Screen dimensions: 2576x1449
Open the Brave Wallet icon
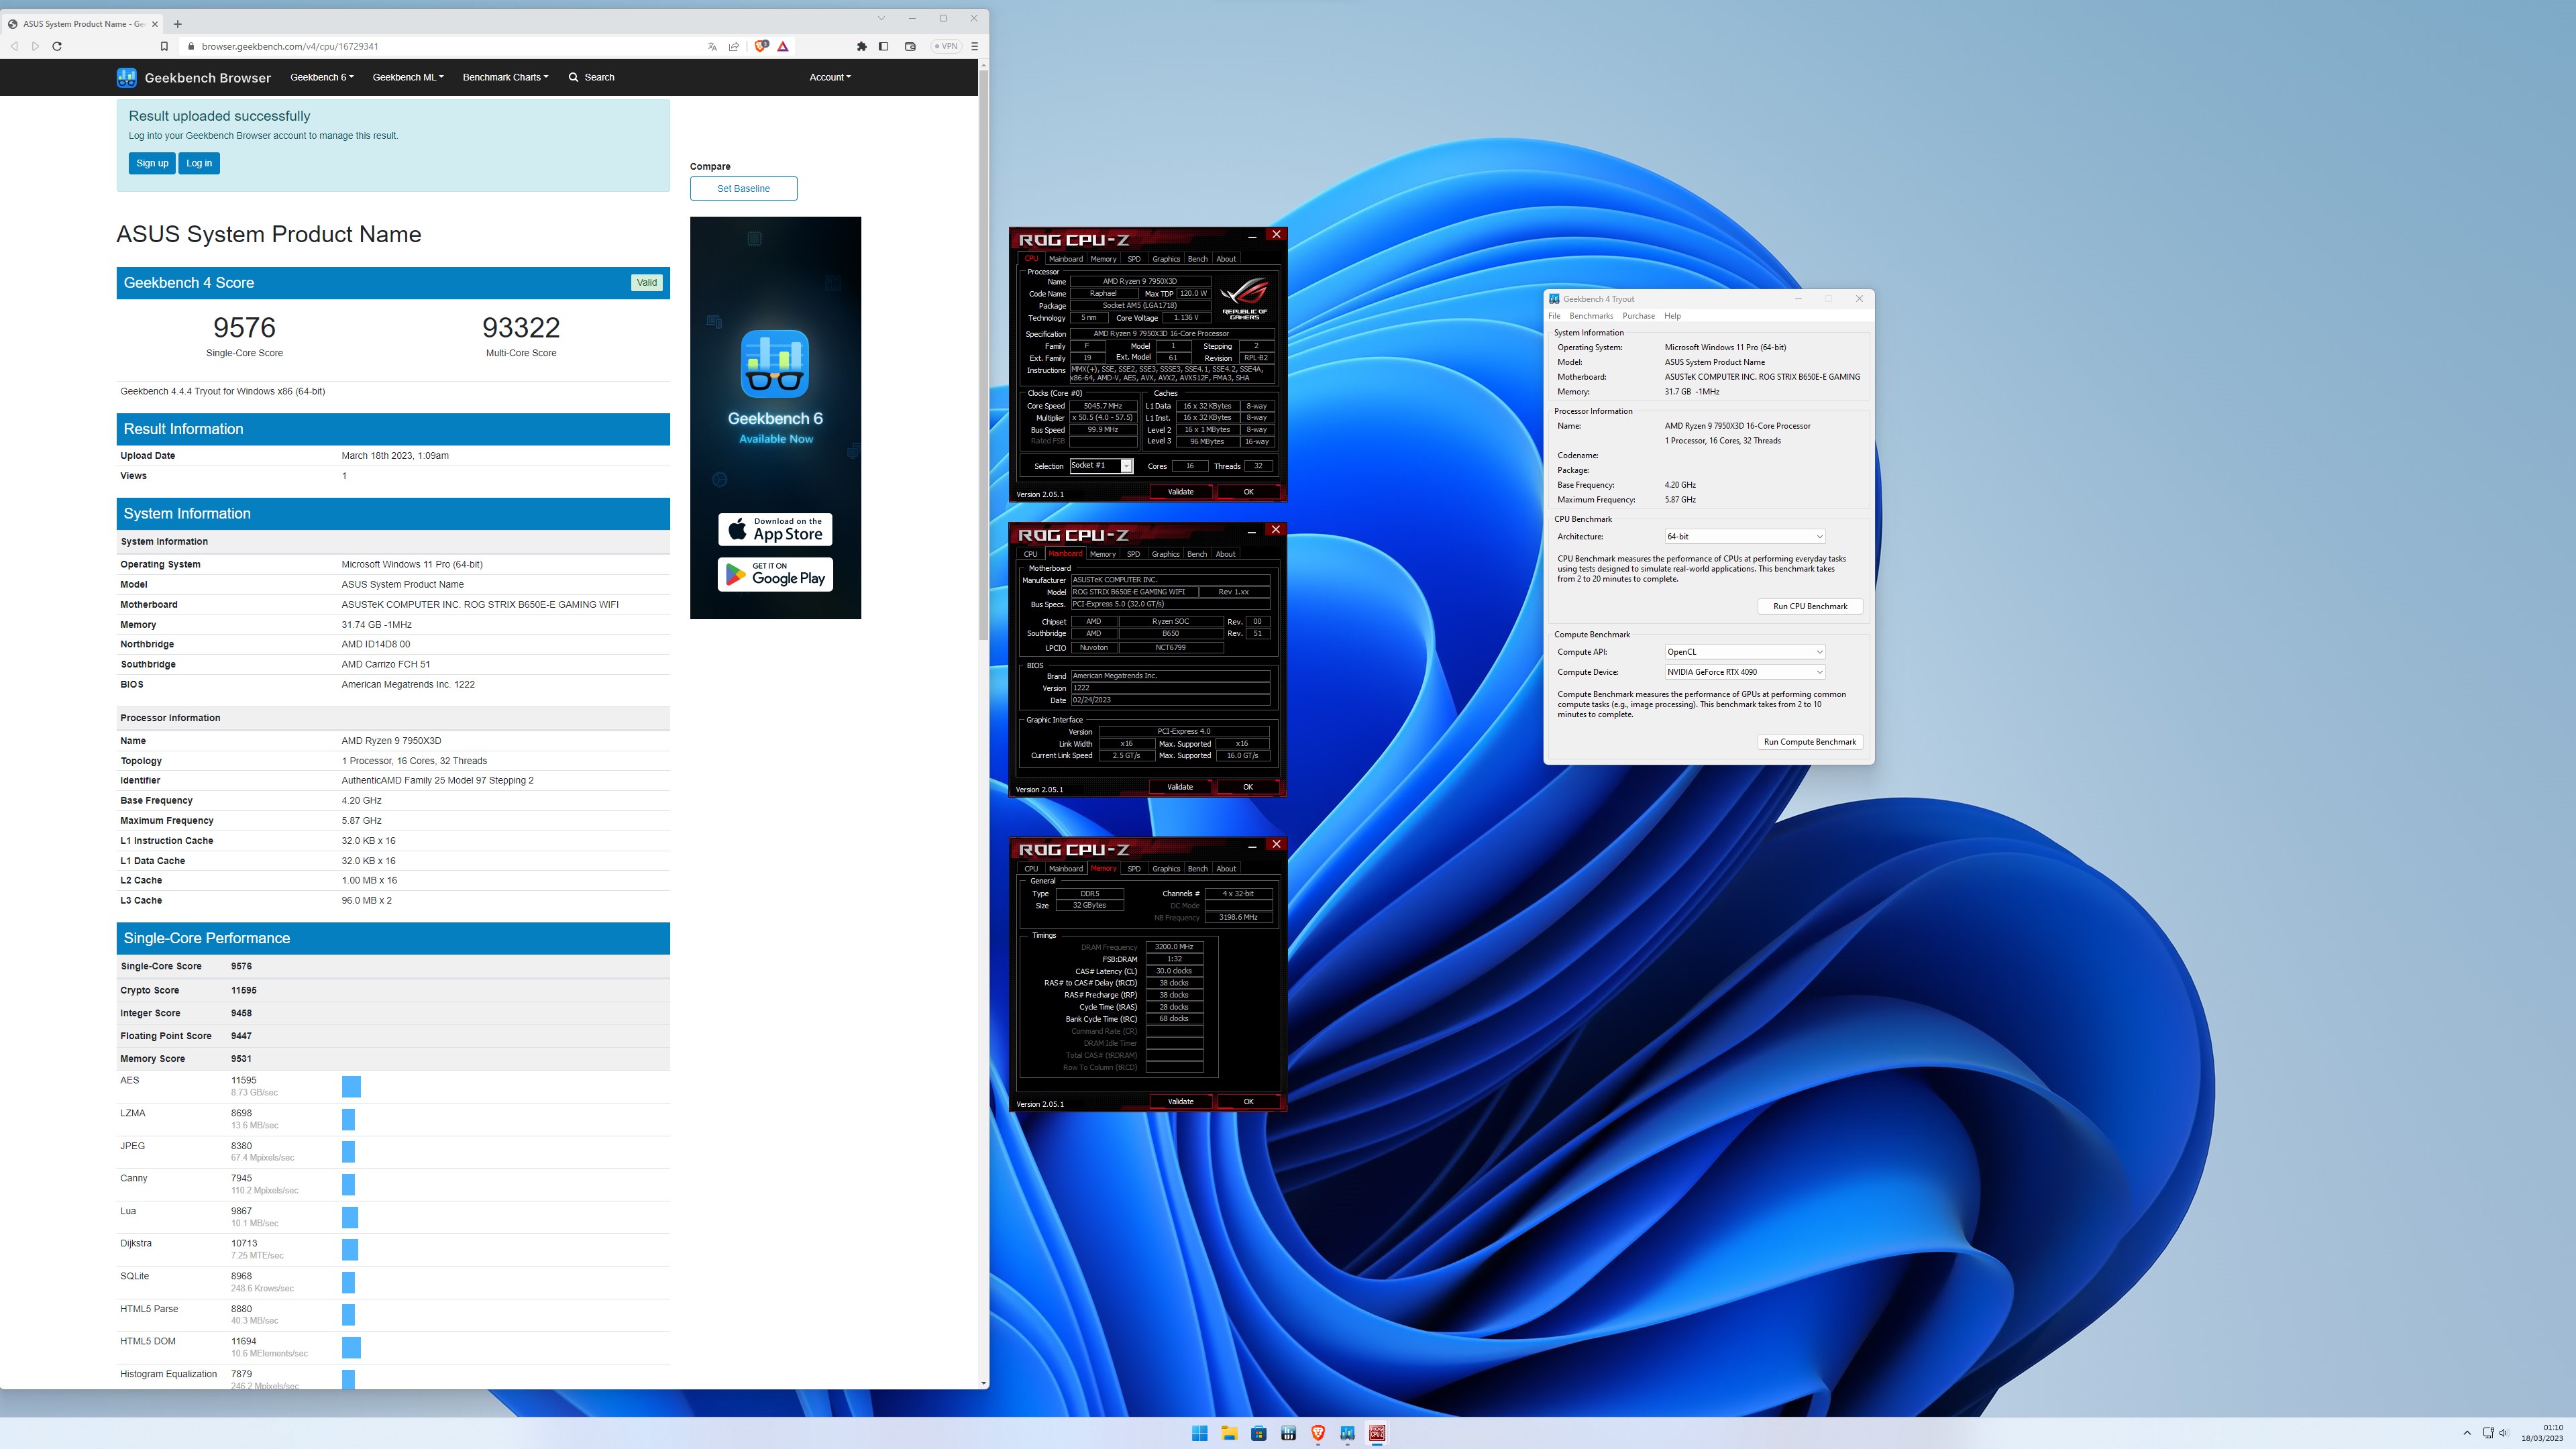coord(910,46)
